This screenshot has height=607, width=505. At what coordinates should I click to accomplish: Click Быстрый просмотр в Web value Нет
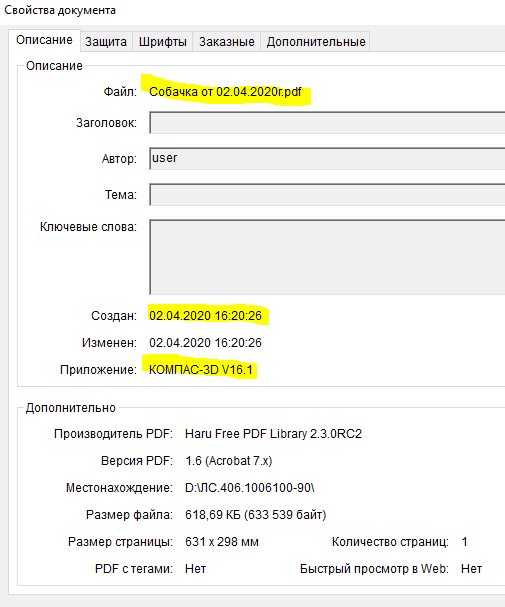(471, 569)
